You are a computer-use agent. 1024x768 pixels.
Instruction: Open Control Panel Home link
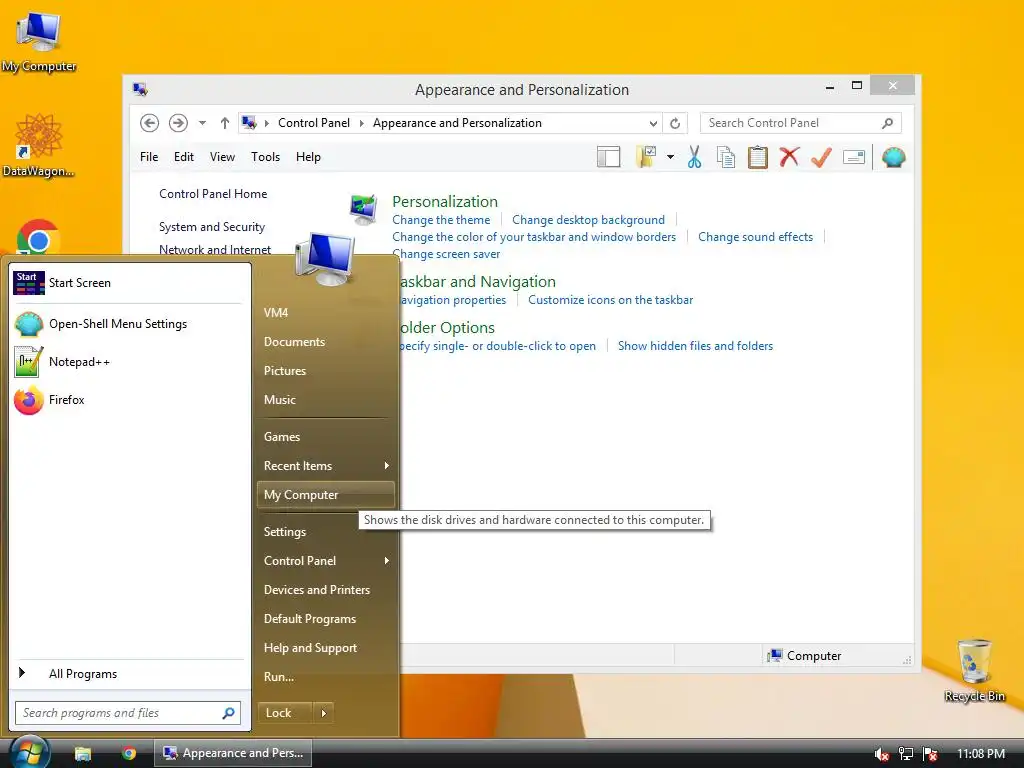[213, 194]
